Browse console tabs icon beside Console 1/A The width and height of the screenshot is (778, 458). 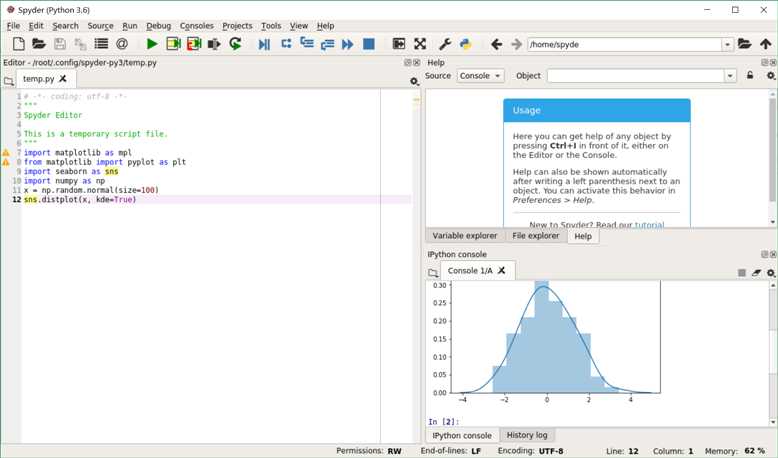(x=433, y=272)
